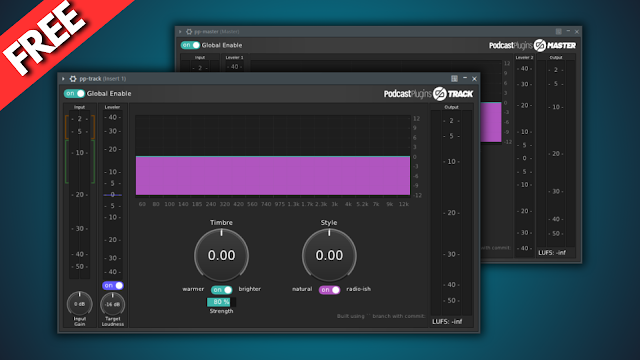Screen dimensions: 640x360
Task: Click the gear icon in pp-track title bar
Action: [x=73, y=79]
